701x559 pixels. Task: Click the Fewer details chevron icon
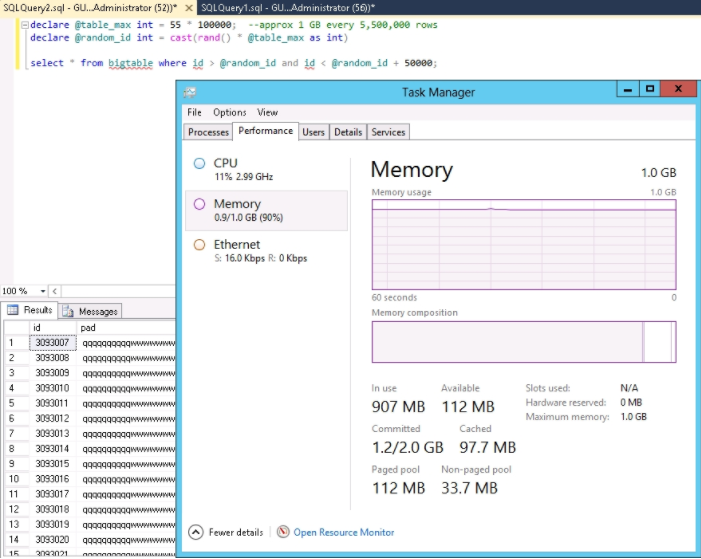coord(196,532)
